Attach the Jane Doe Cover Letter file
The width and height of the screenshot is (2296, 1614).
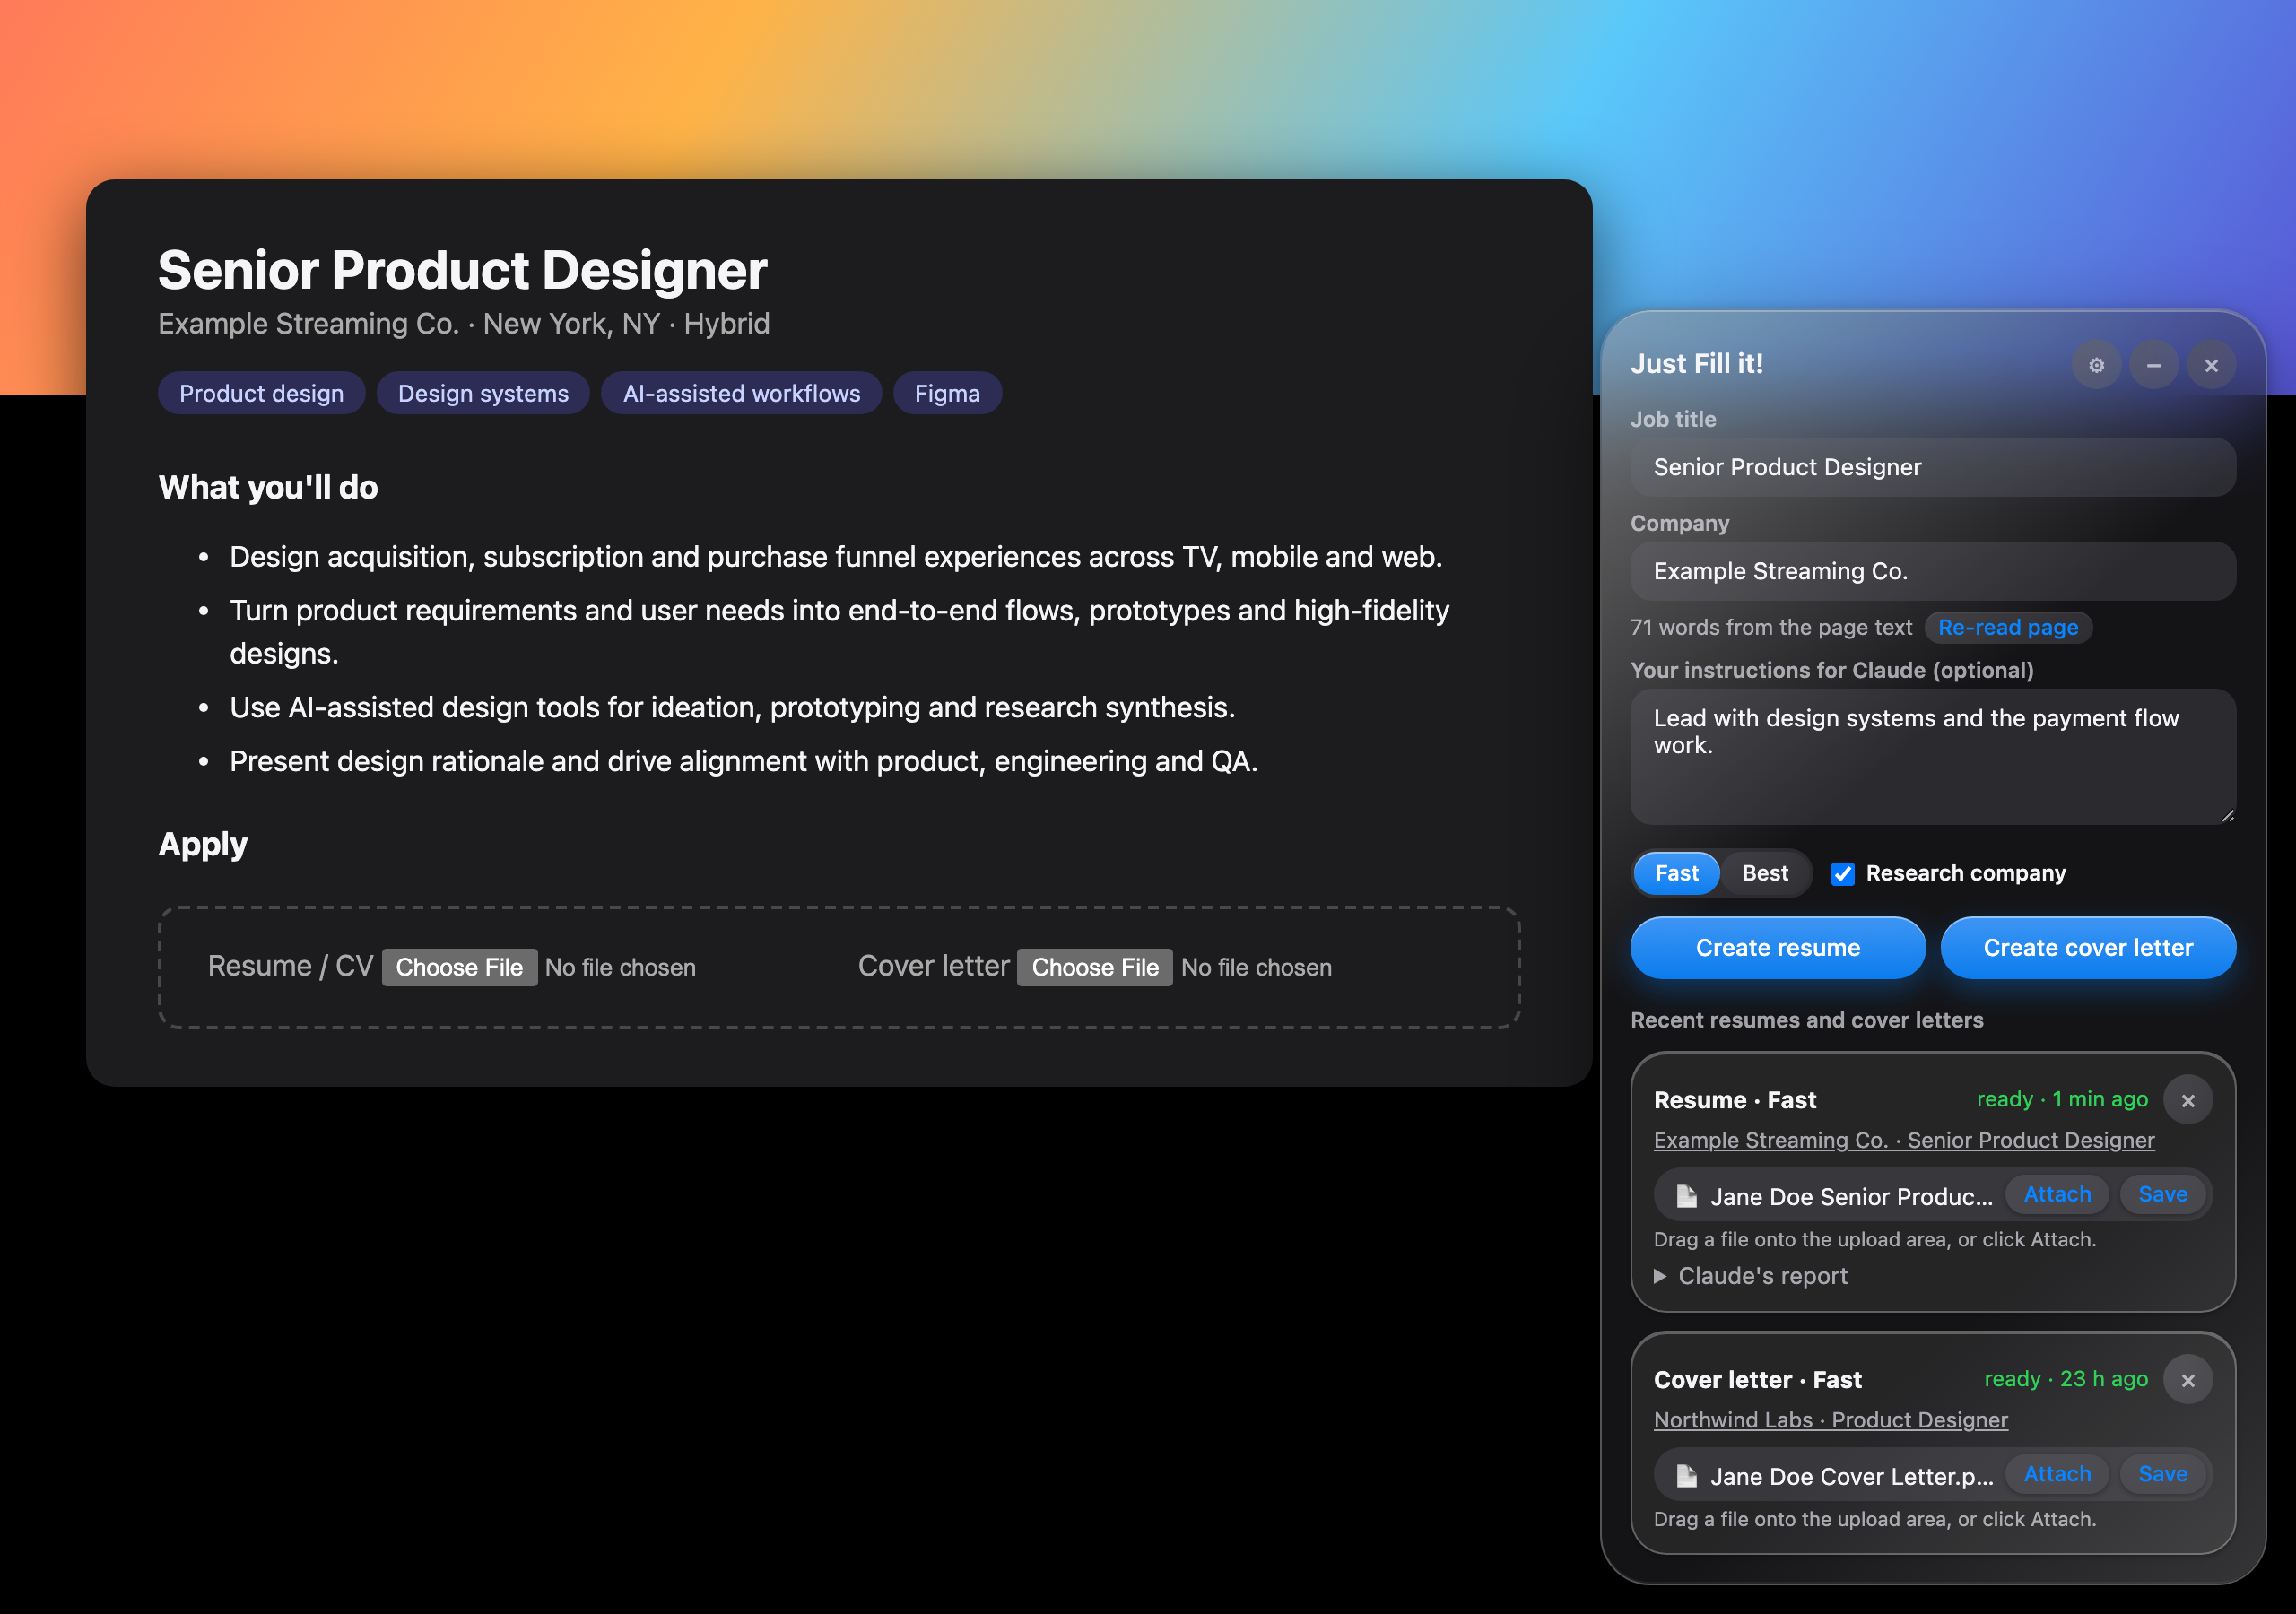tap(2057, 1474)
